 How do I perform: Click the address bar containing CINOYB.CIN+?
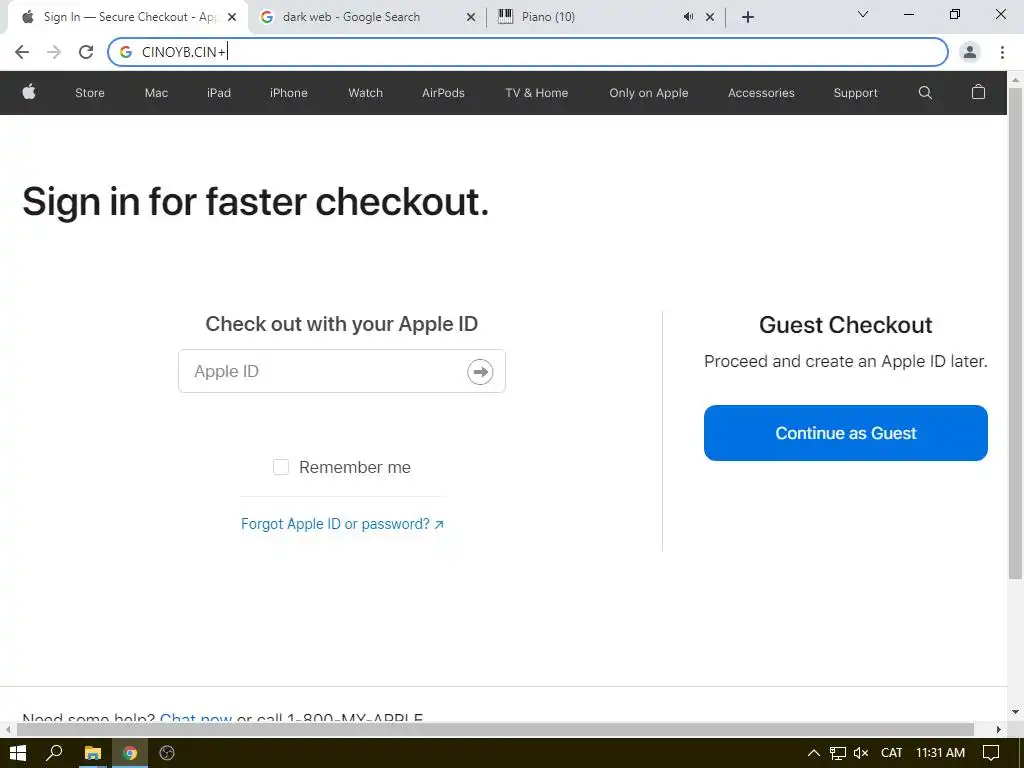[x=528, y=52]
